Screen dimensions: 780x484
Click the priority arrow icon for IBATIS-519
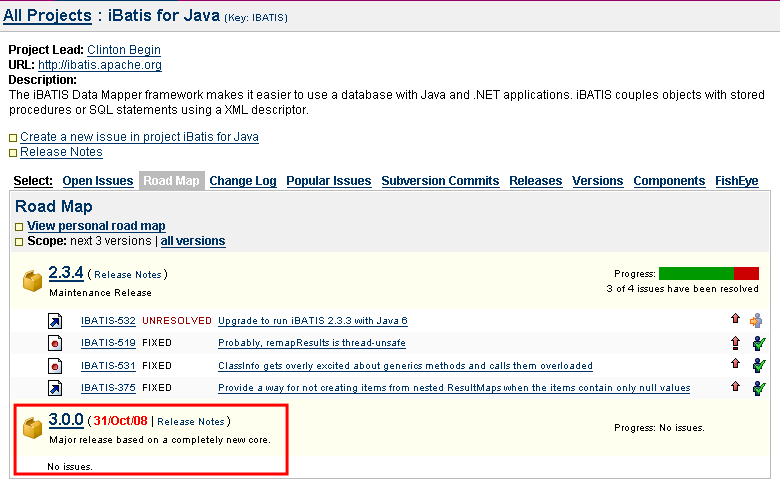click(735, 342)
